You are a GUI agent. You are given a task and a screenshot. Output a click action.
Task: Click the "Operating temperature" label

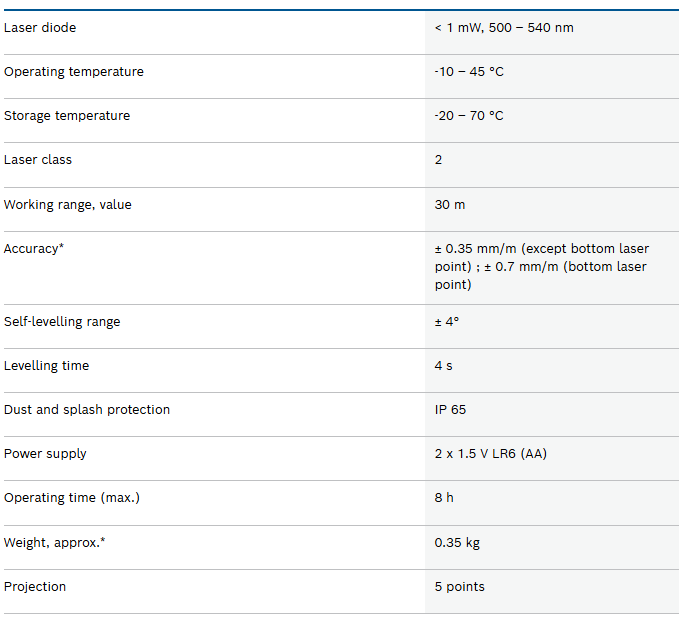(x=74, y=72)
